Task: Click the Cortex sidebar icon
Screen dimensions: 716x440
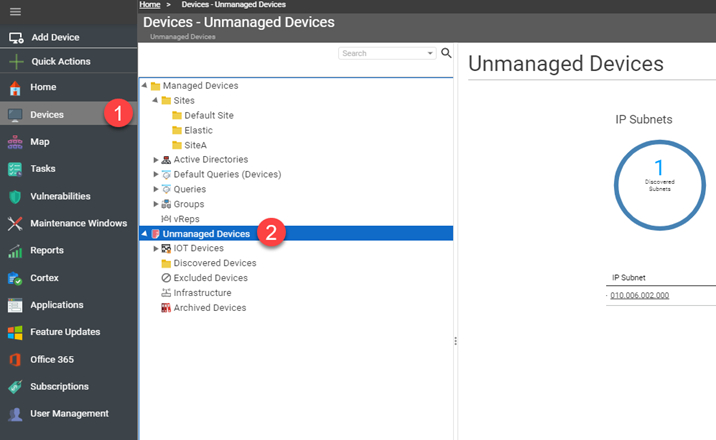Action: pos(15,278)
